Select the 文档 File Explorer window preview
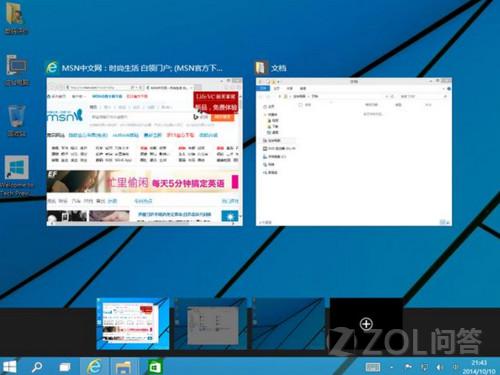500x375 pixels. [354, 152]
